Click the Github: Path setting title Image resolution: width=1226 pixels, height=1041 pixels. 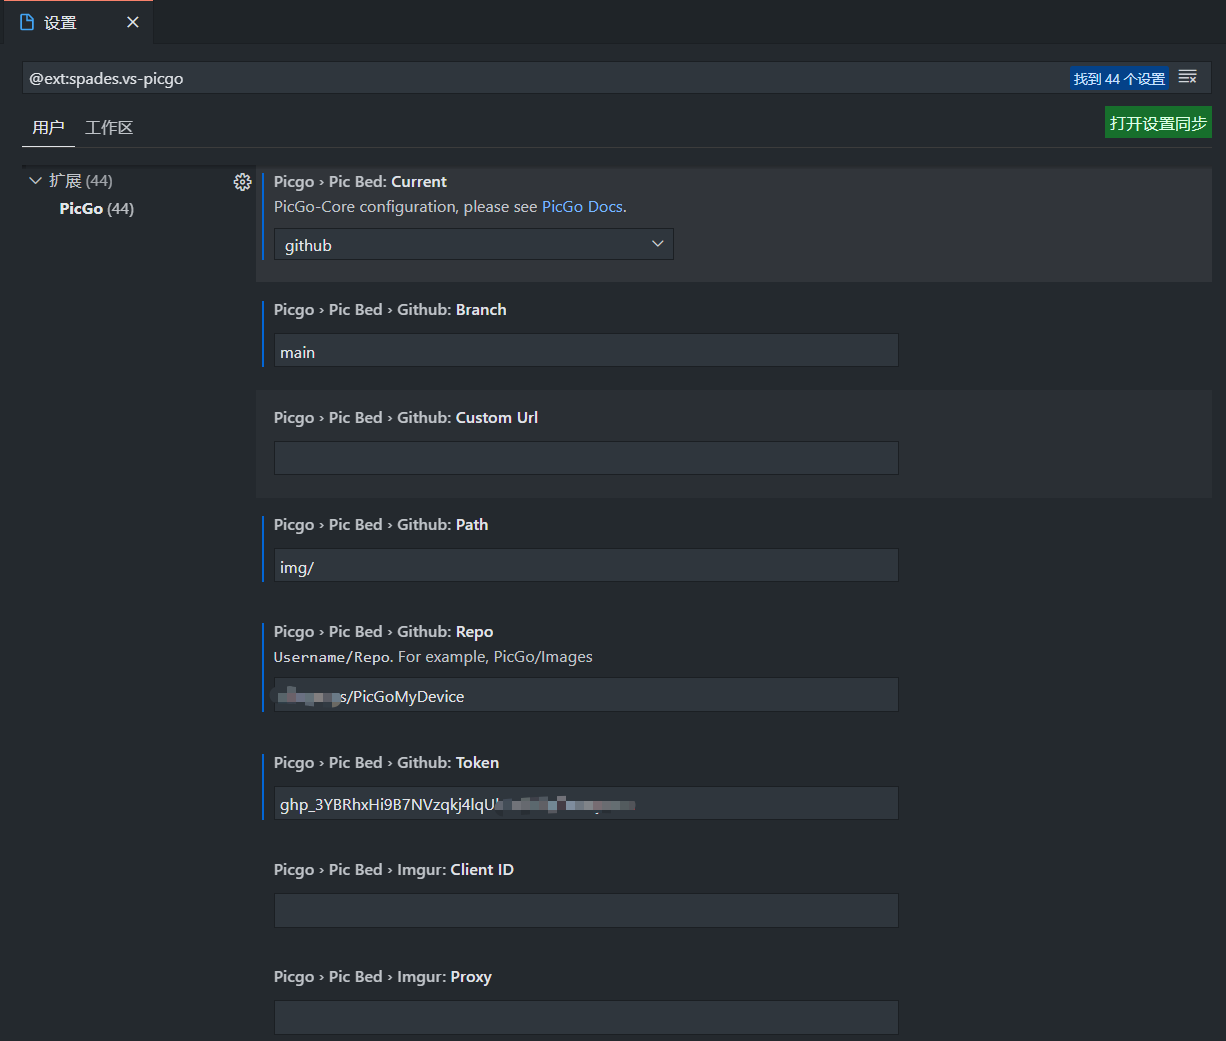[x=381, y=525]
